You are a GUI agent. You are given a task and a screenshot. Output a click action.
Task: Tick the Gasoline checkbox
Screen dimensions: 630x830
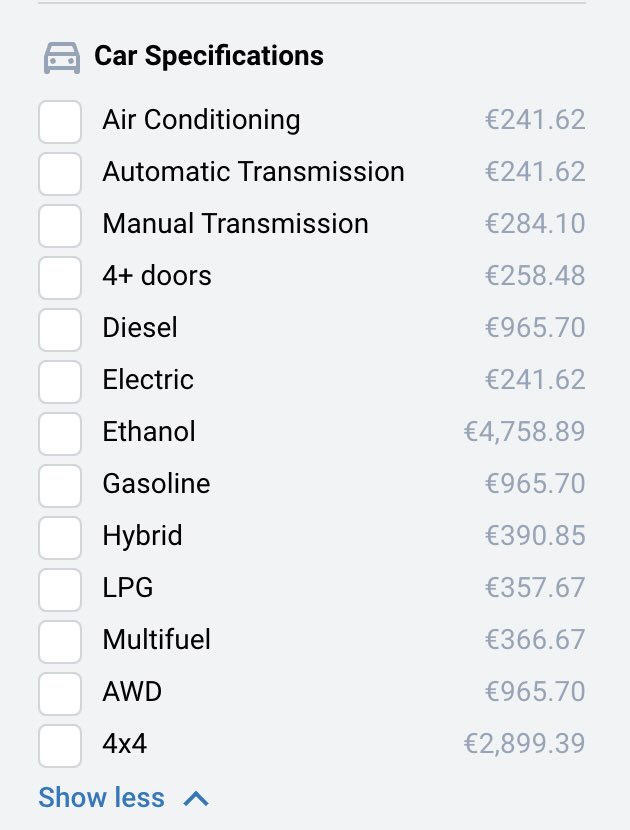(60, 485)
